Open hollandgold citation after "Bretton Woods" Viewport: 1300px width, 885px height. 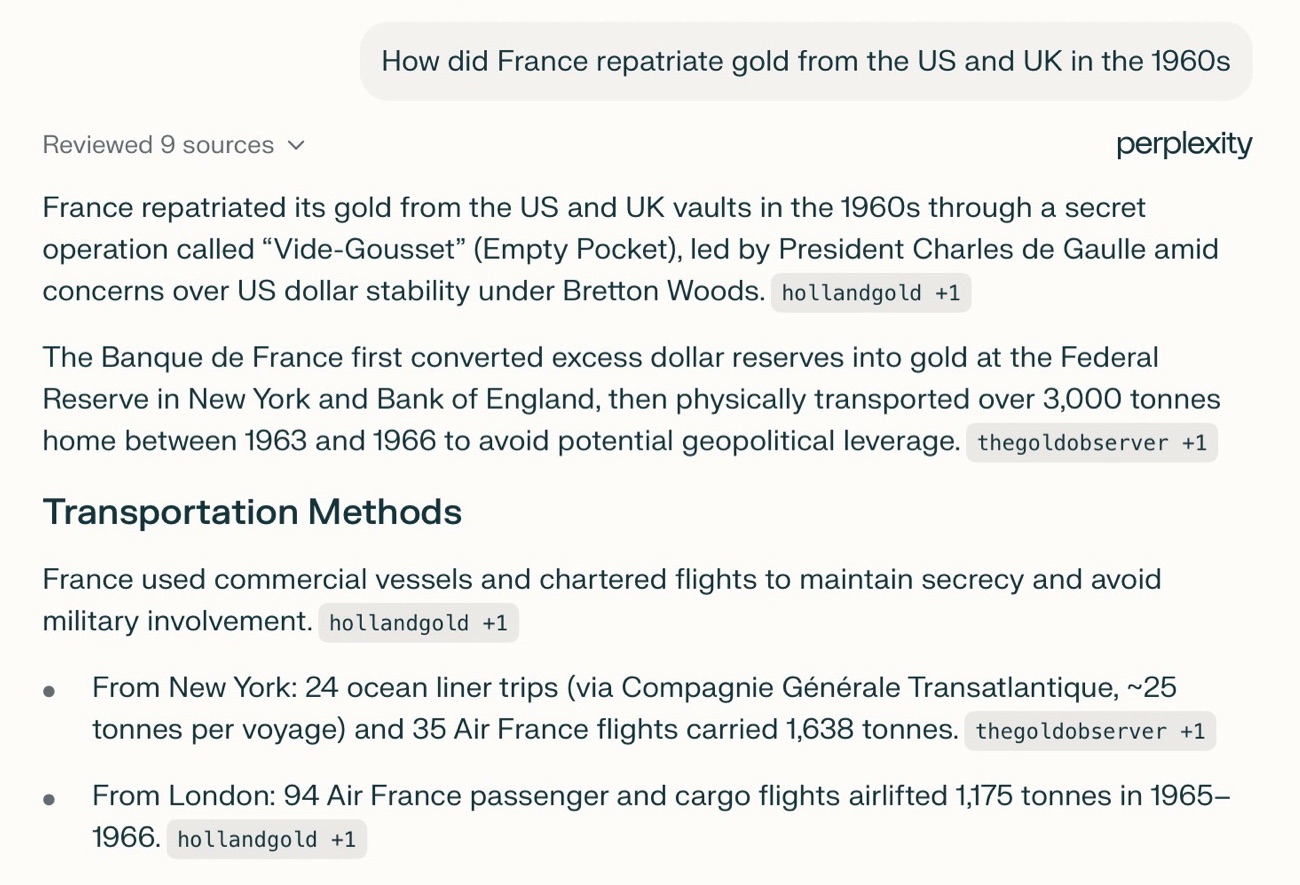point(870,294)
